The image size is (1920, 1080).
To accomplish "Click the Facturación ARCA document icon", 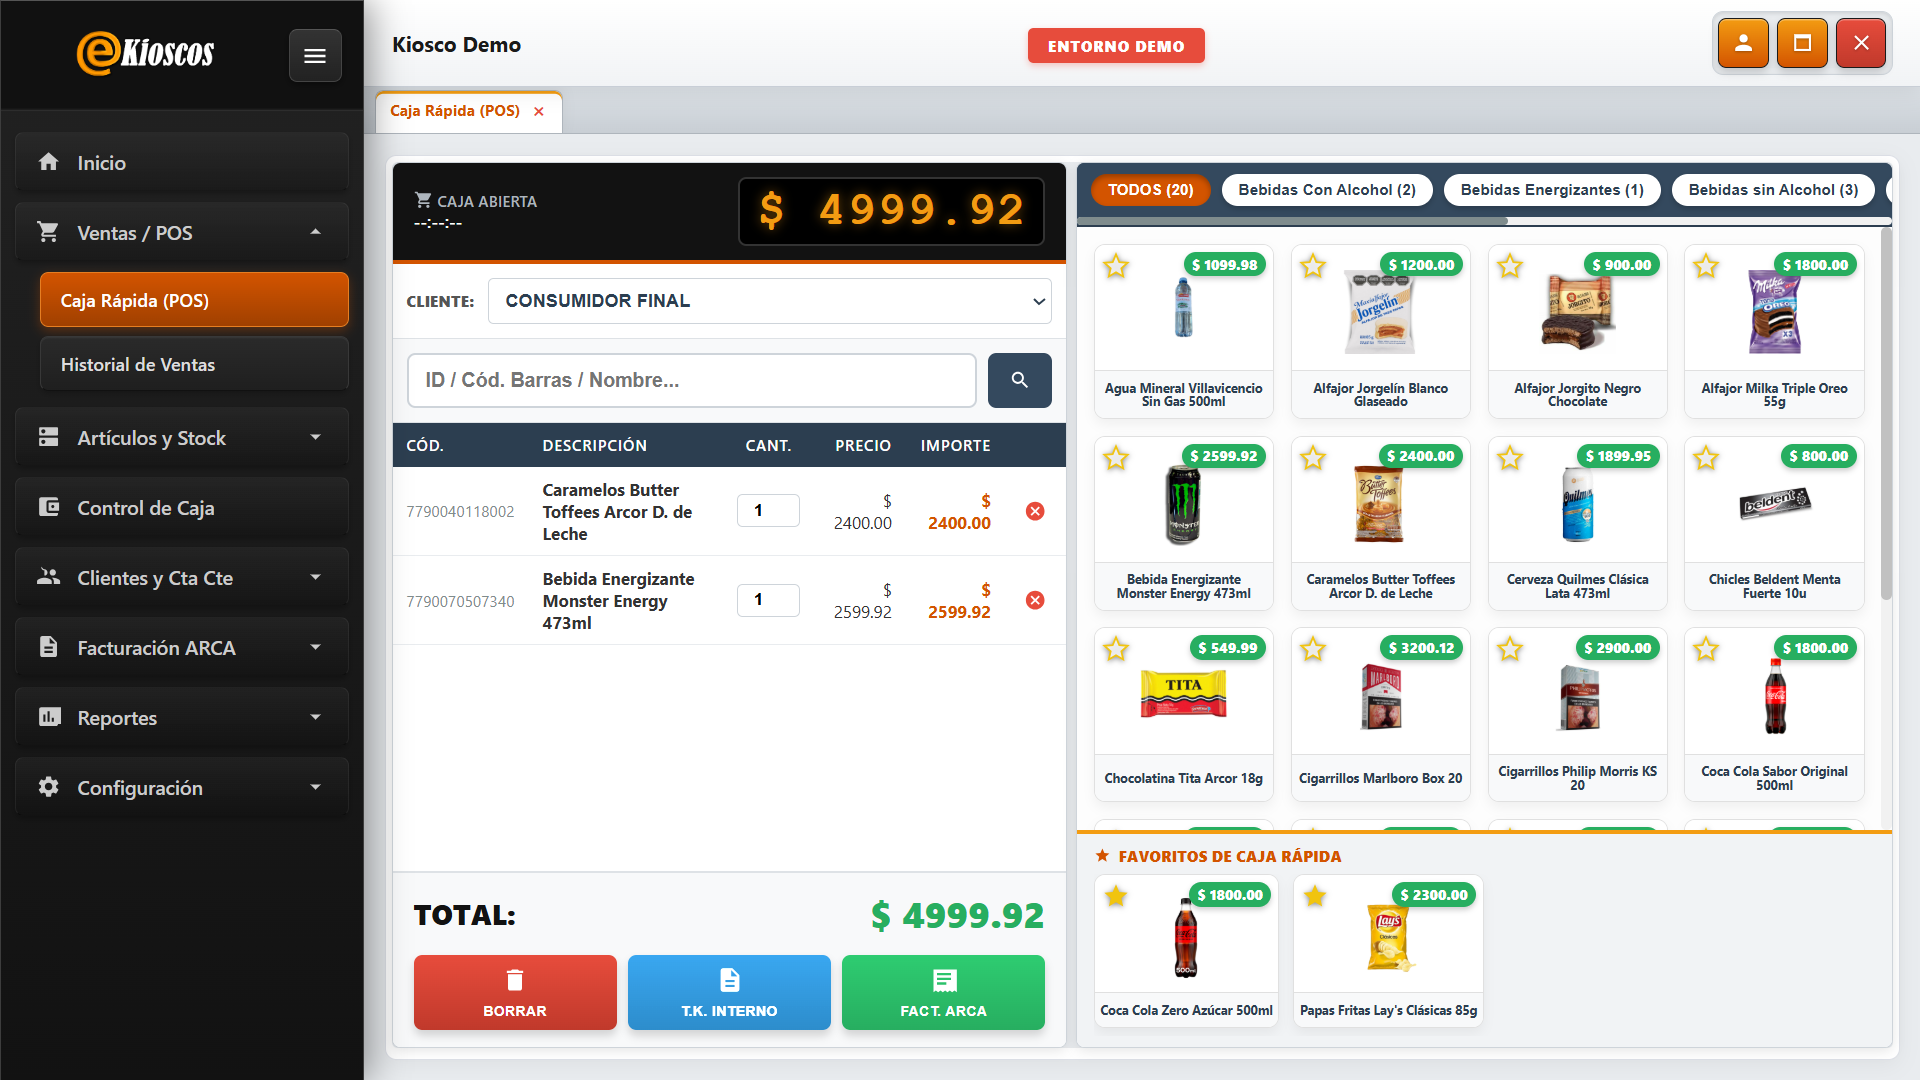I will [48, 647].
